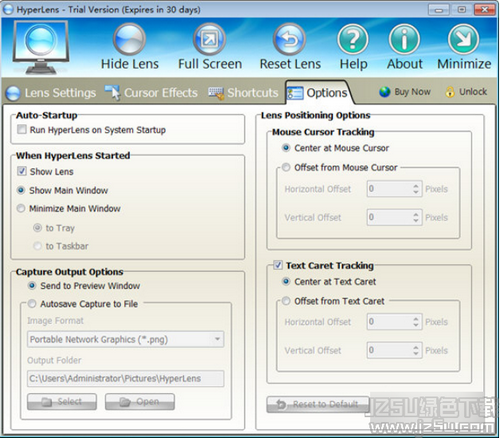Click the Cursor Effects pointer icon
This screenshot has width=500, height=438.
(x=112, y=92)
